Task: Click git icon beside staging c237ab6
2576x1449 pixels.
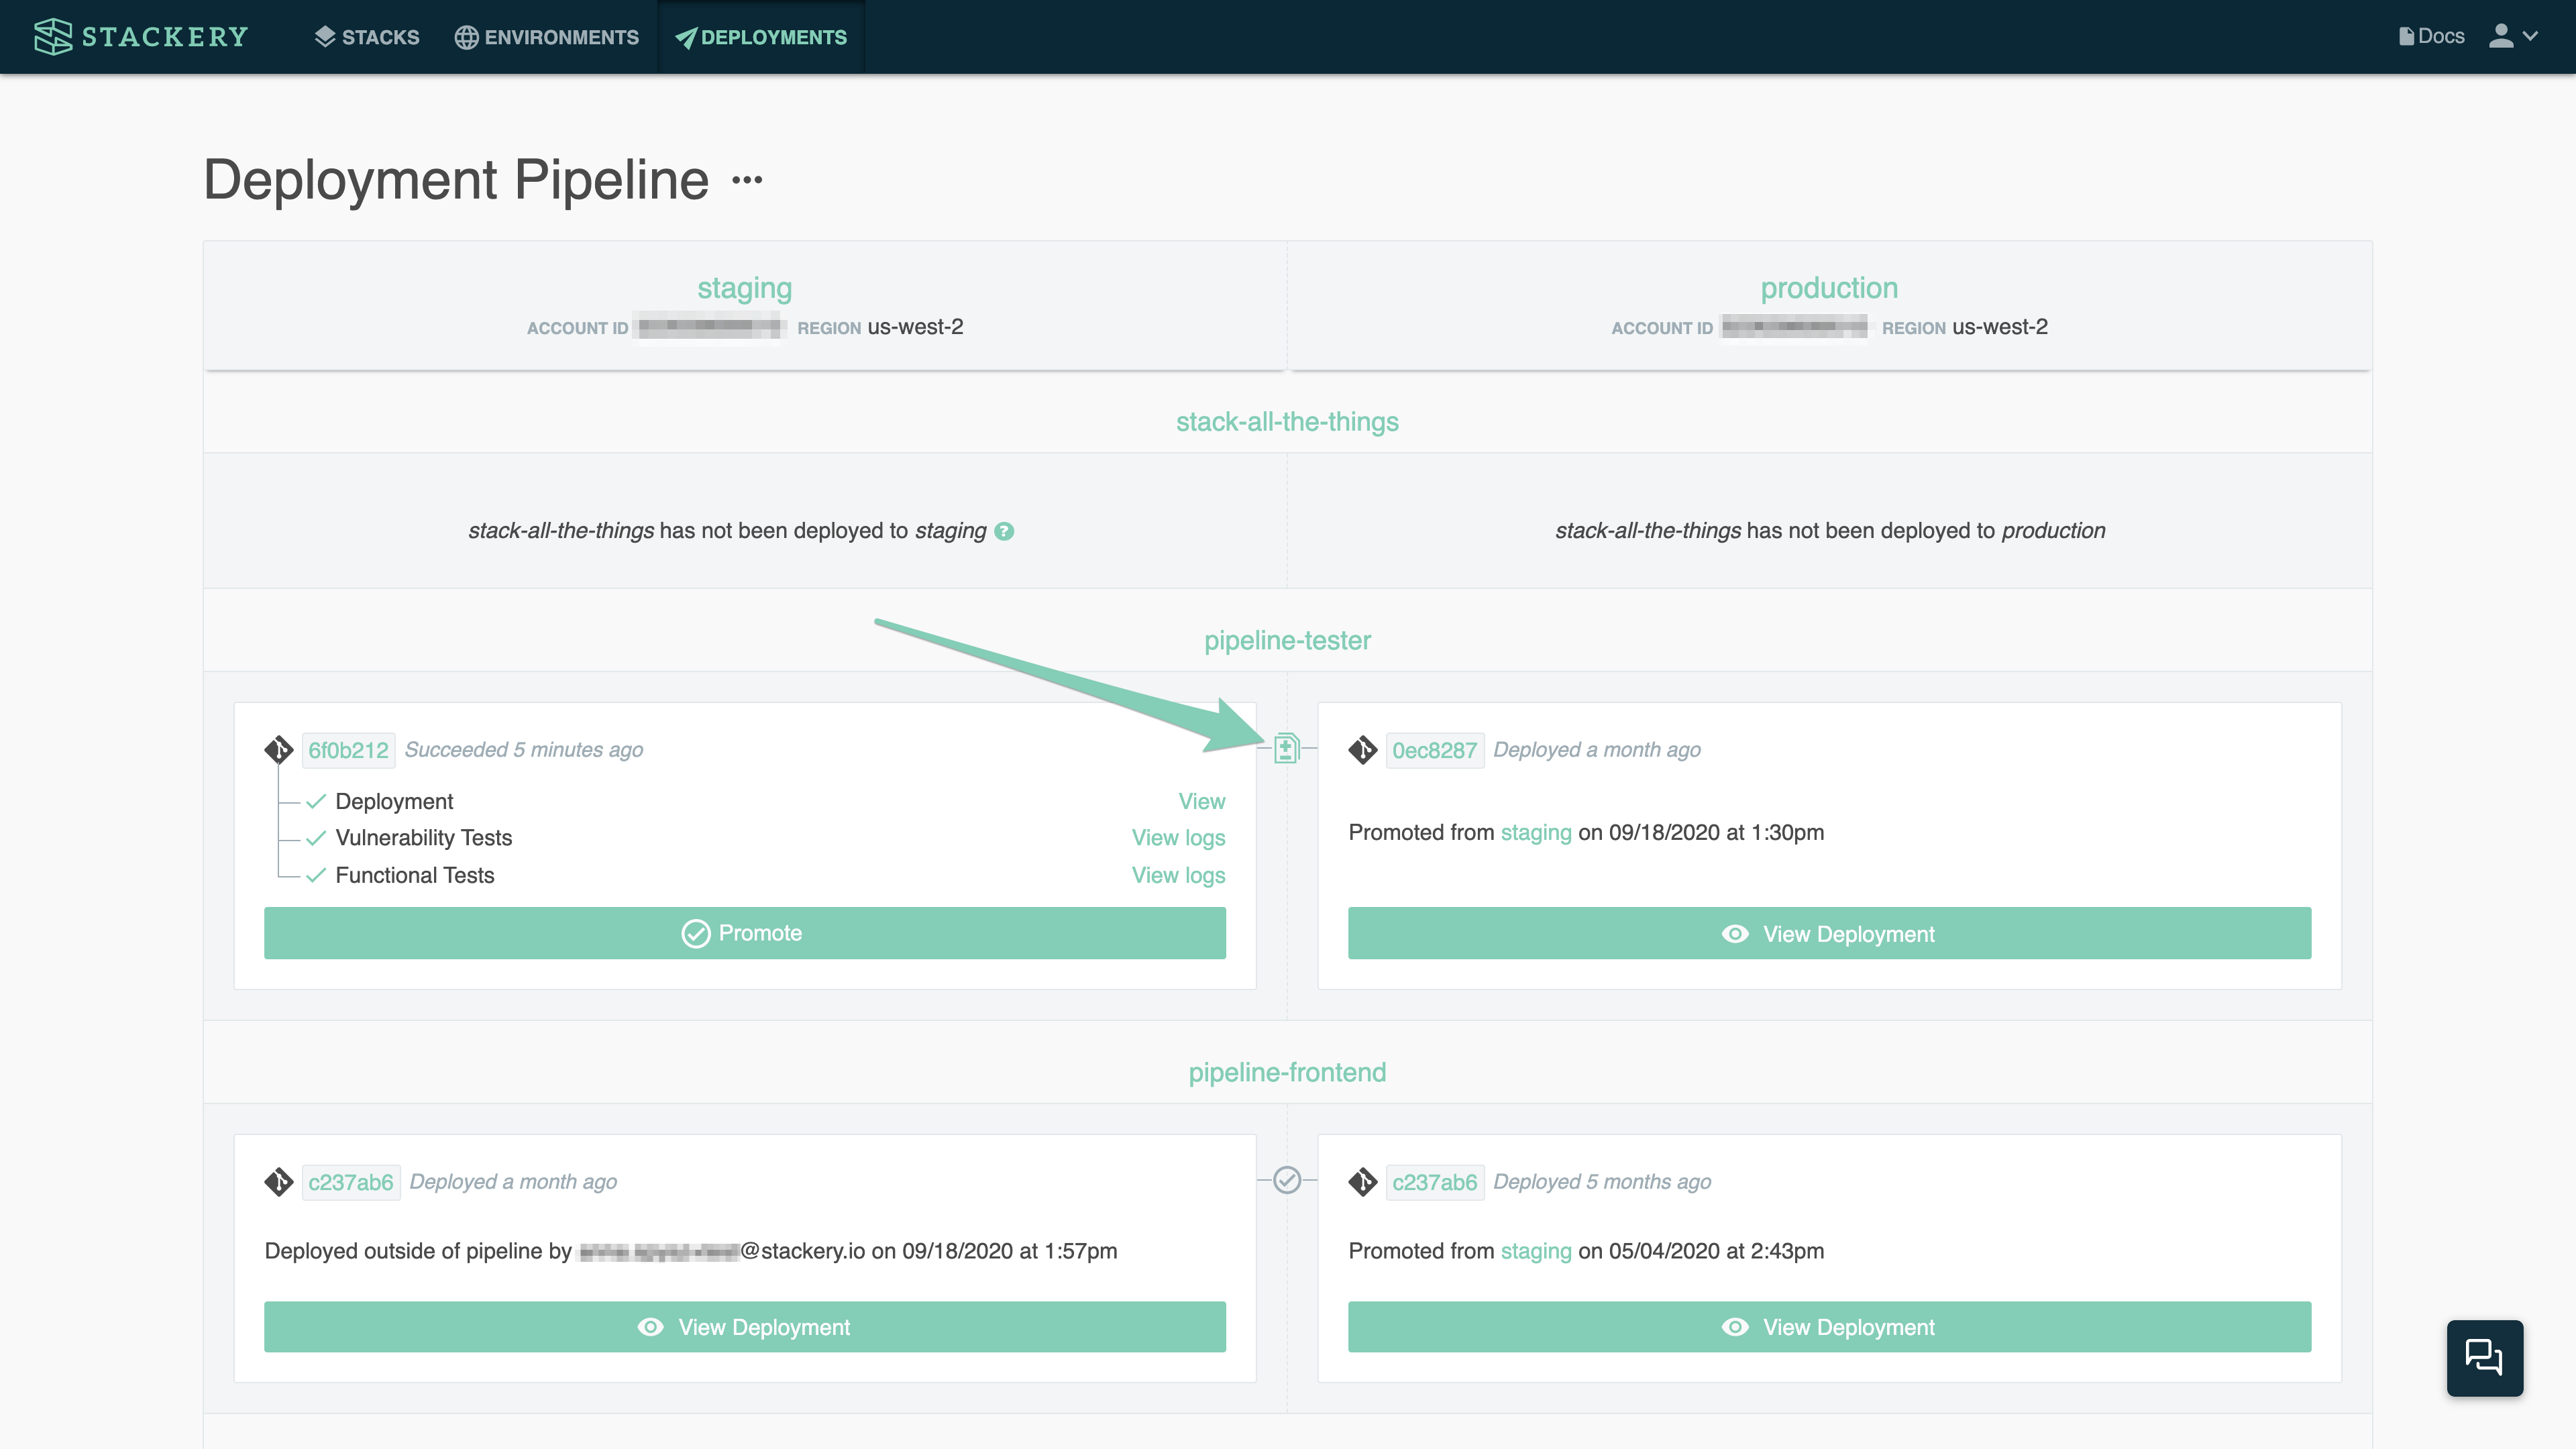Action: click(279, 1182)
